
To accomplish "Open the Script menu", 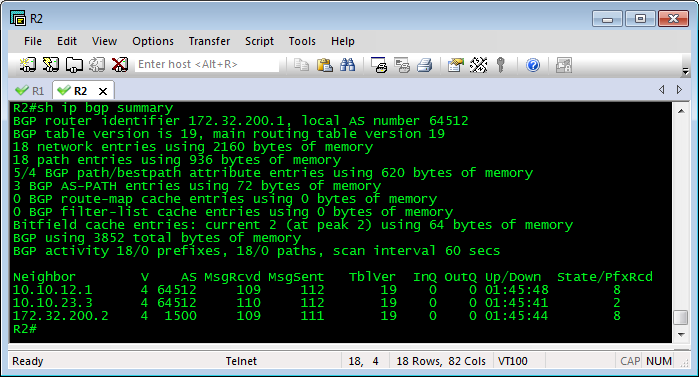I will (x=259, y=41).
